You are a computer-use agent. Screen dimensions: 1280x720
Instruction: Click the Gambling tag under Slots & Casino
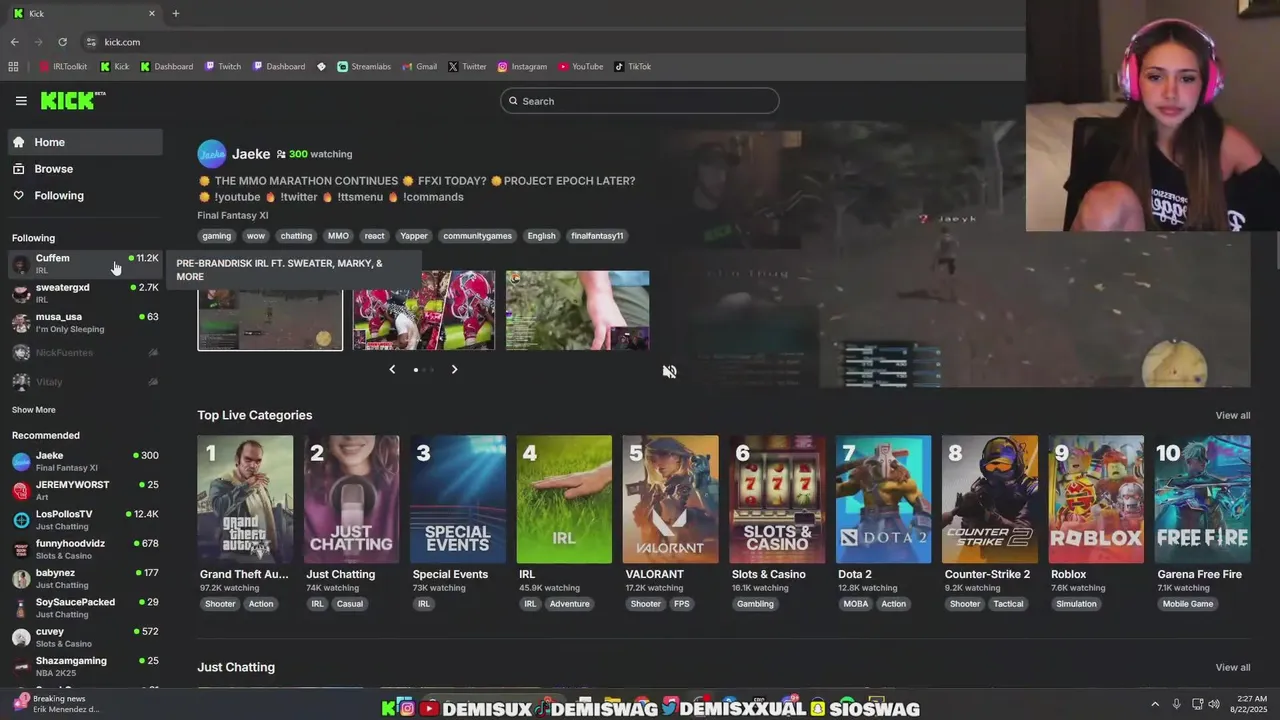coord(755,604)
